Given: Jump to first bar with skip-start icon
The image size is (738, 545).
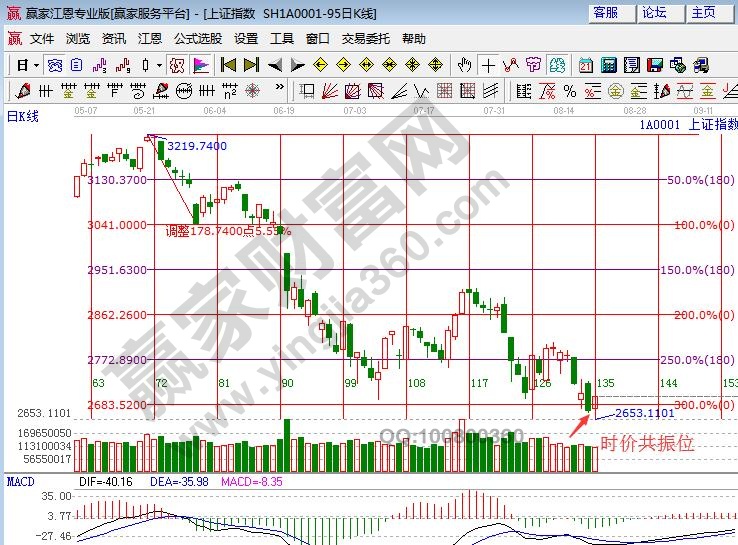Looking at the screenshot, I should click(228, 65).
